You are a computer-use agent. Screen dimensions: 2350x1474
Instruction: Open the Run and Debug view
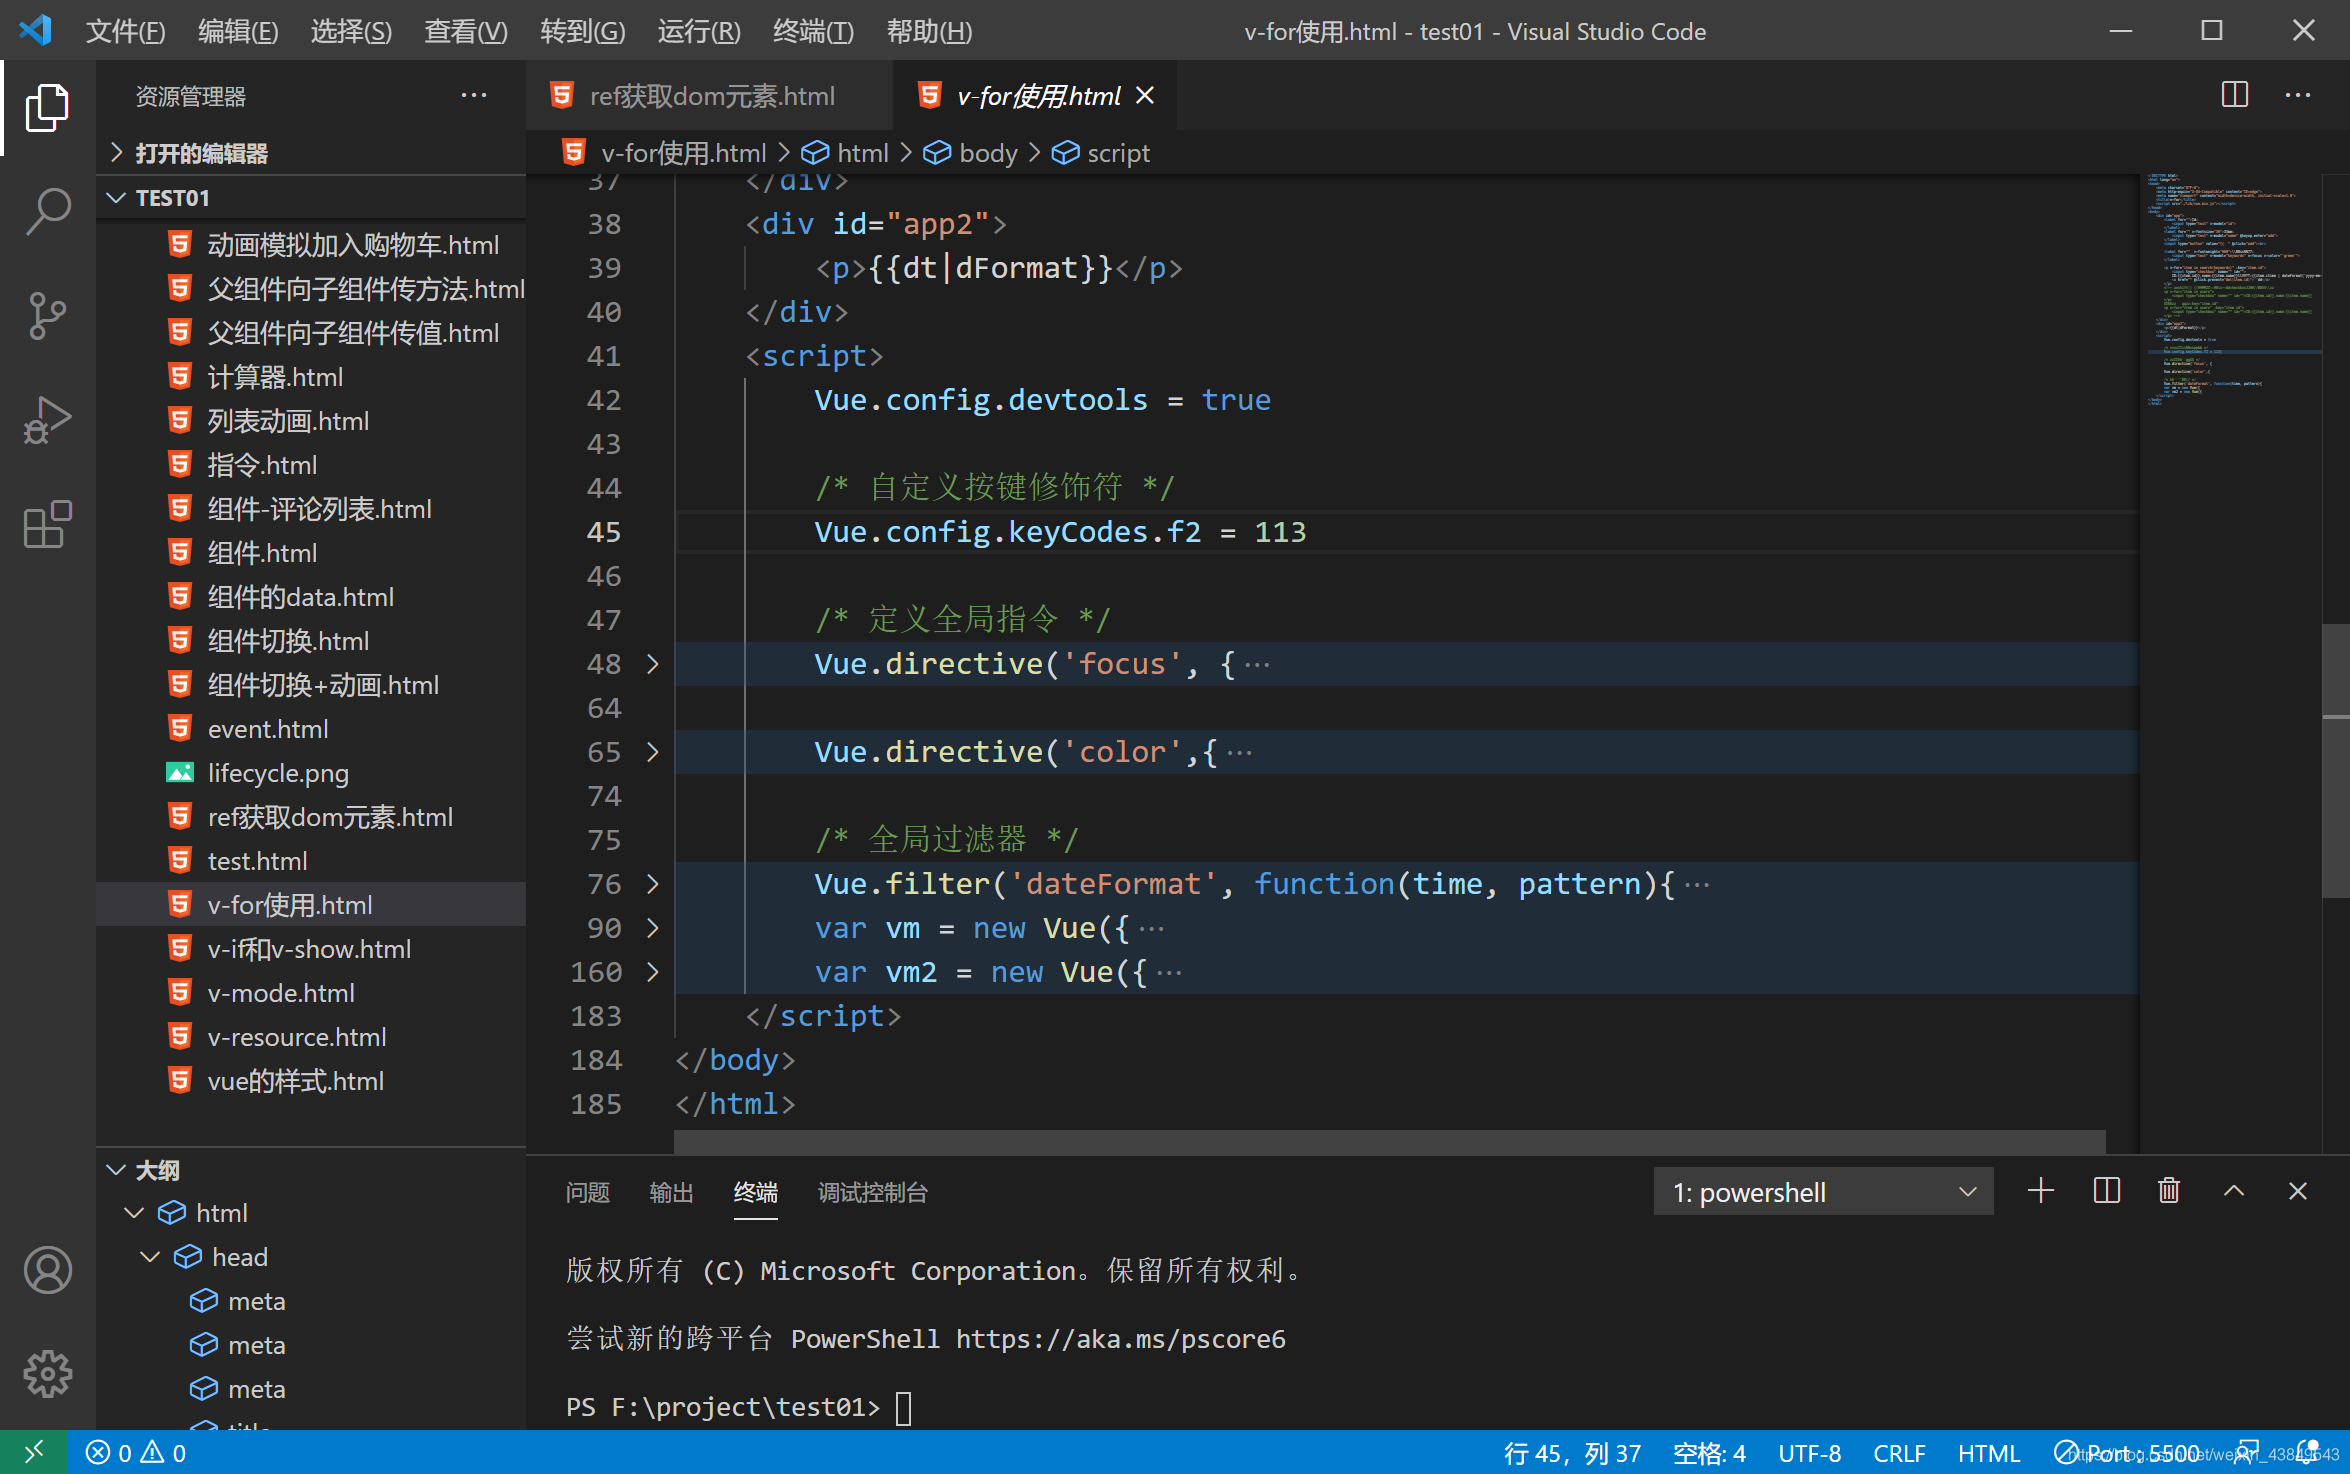pyautogui.click(x=47, y=420)
